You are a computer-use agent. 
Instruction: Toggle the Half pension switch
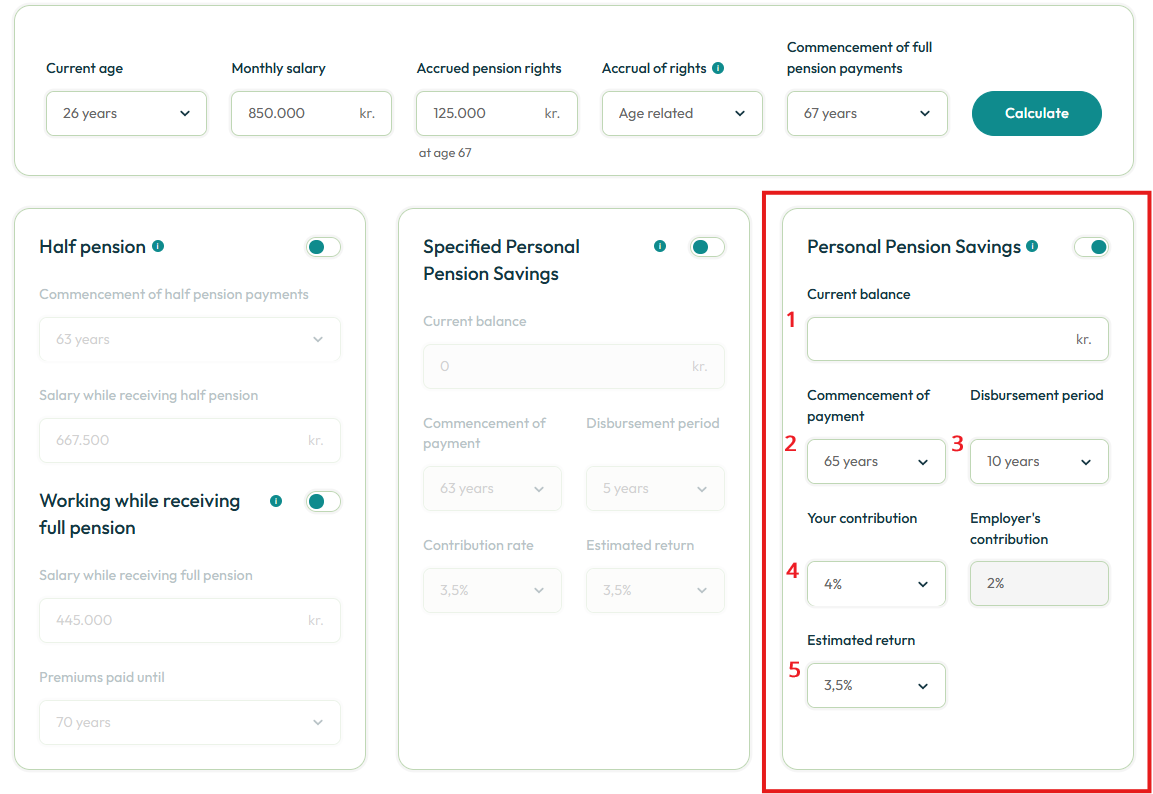pos(324,247)
